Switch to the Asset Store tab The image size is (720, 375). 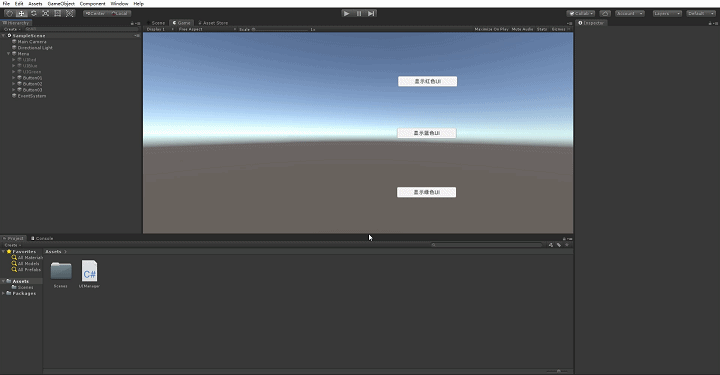click(213, 22)
